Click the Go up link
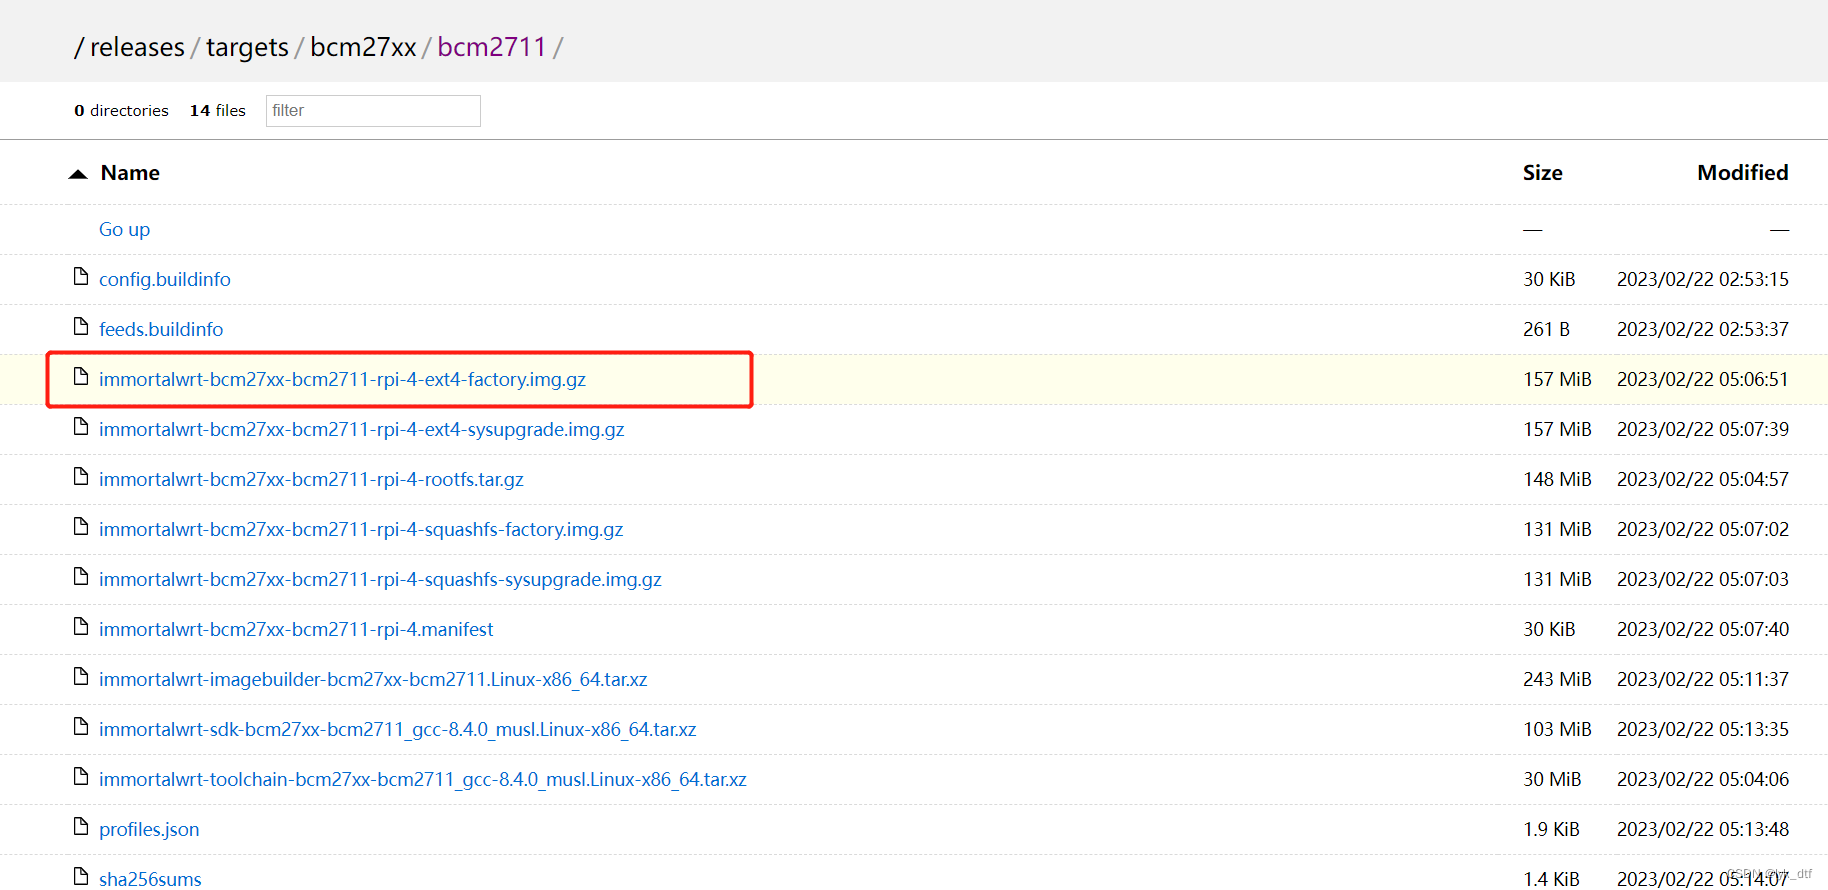1828x890 pixels. tap(124, 229)
